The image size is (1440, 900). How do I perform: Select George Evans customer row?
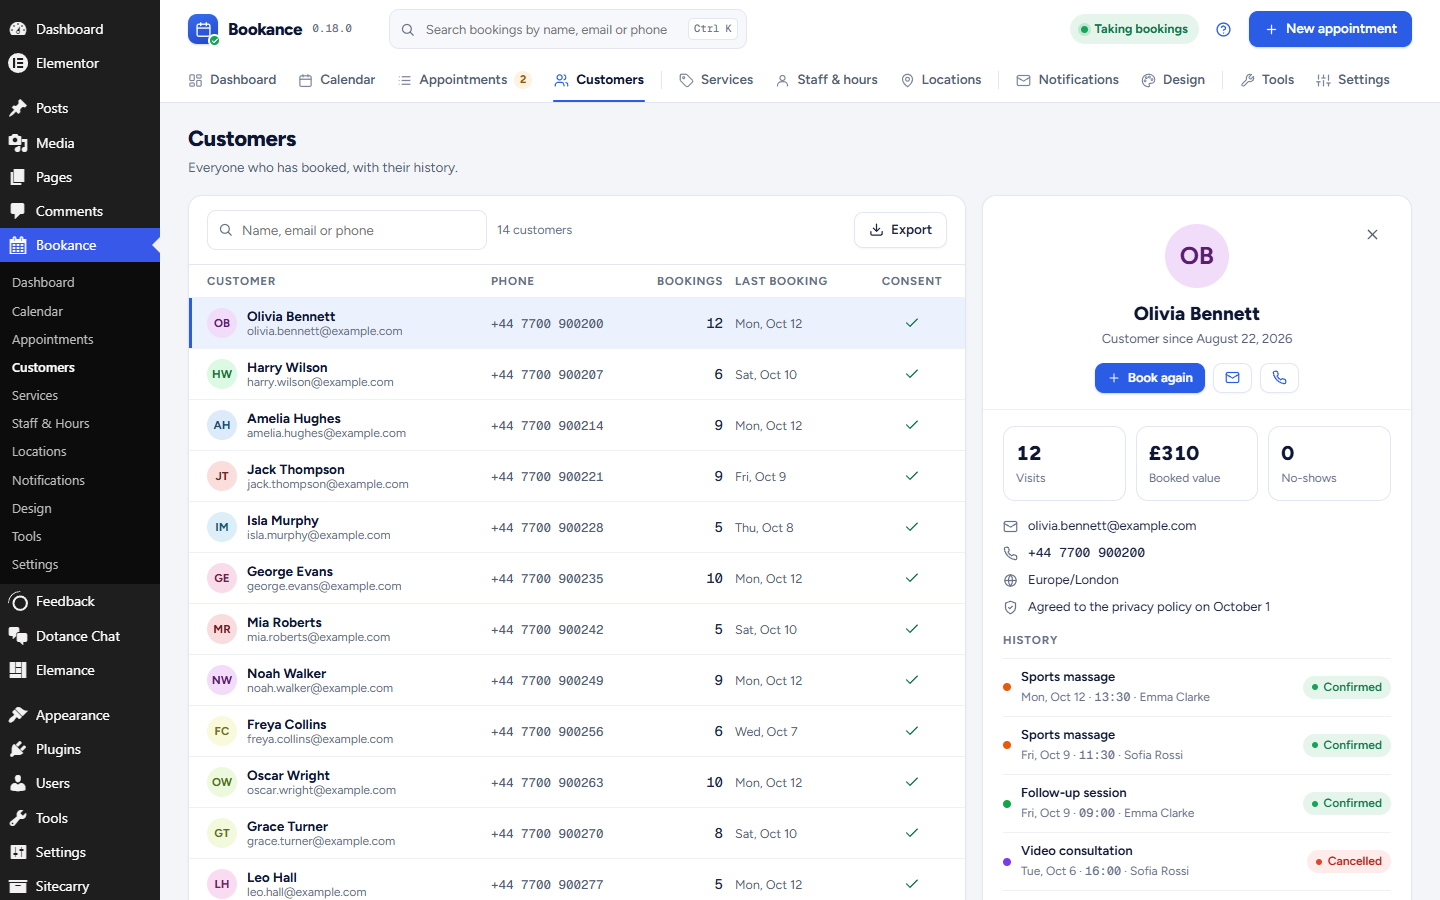pyautogui.click(x=577, y=578)
